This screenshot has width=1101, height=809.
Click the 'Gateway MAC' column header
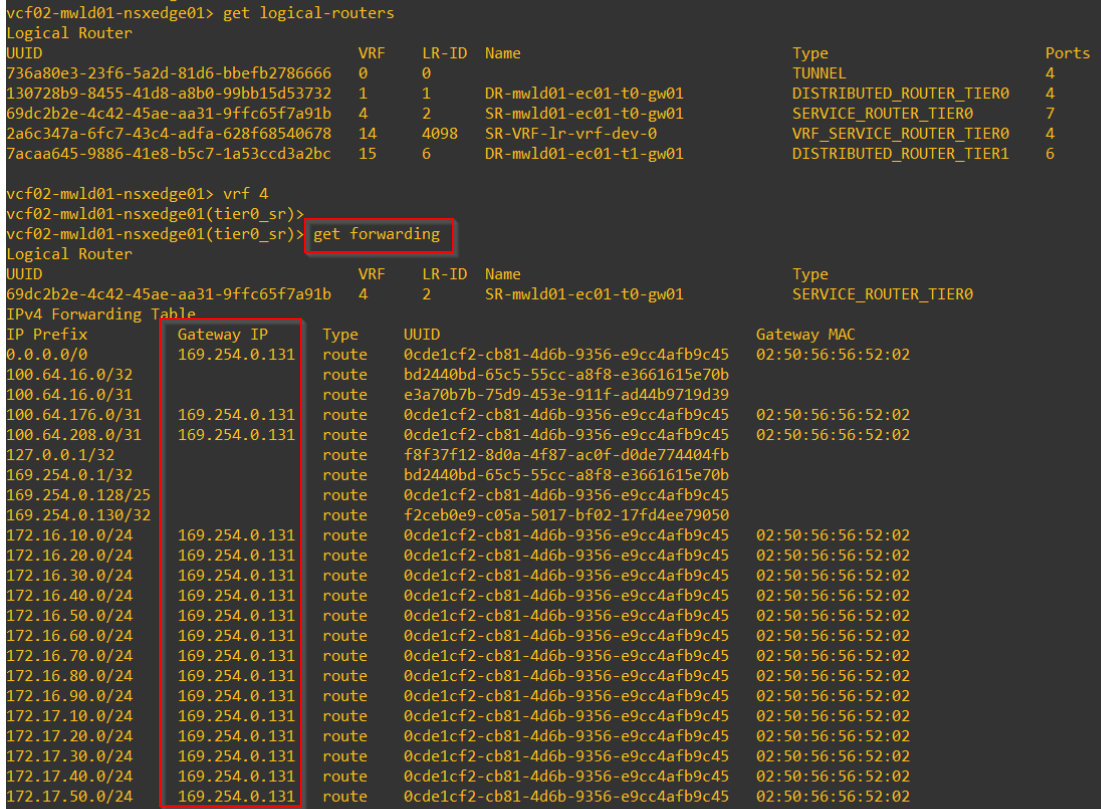tap(805, 334)
